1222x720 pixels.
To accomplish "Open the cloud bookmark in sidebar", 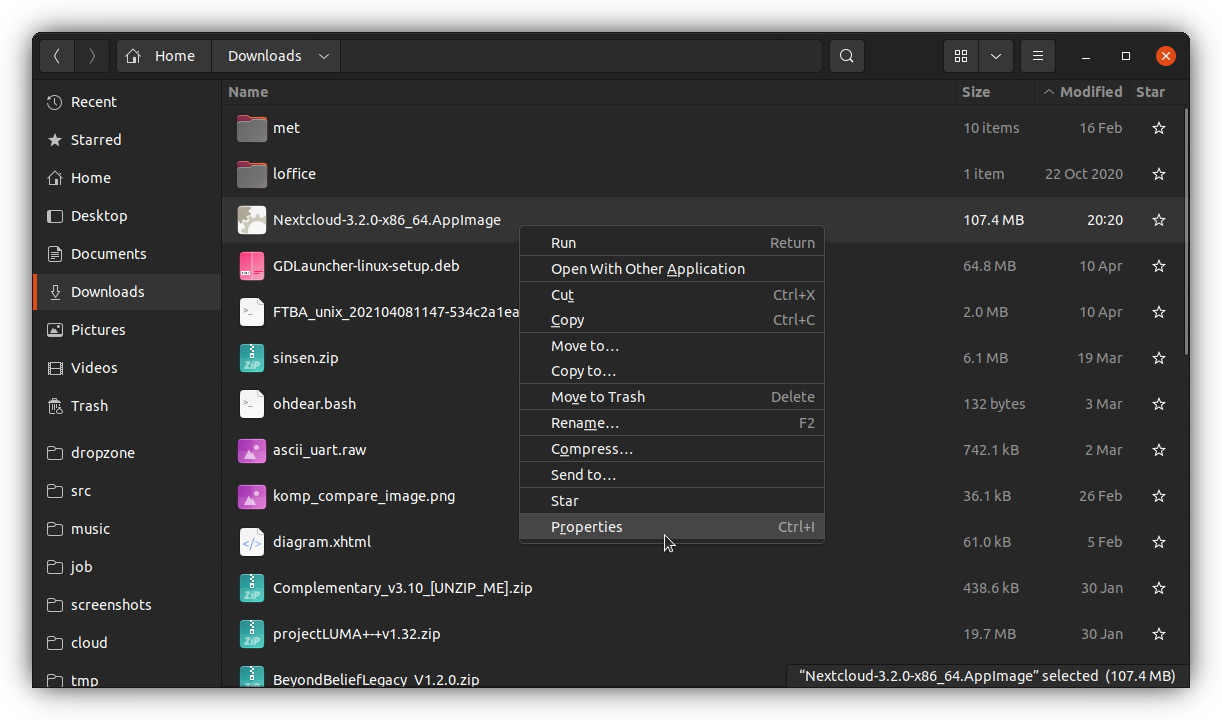I will [127, 643].
